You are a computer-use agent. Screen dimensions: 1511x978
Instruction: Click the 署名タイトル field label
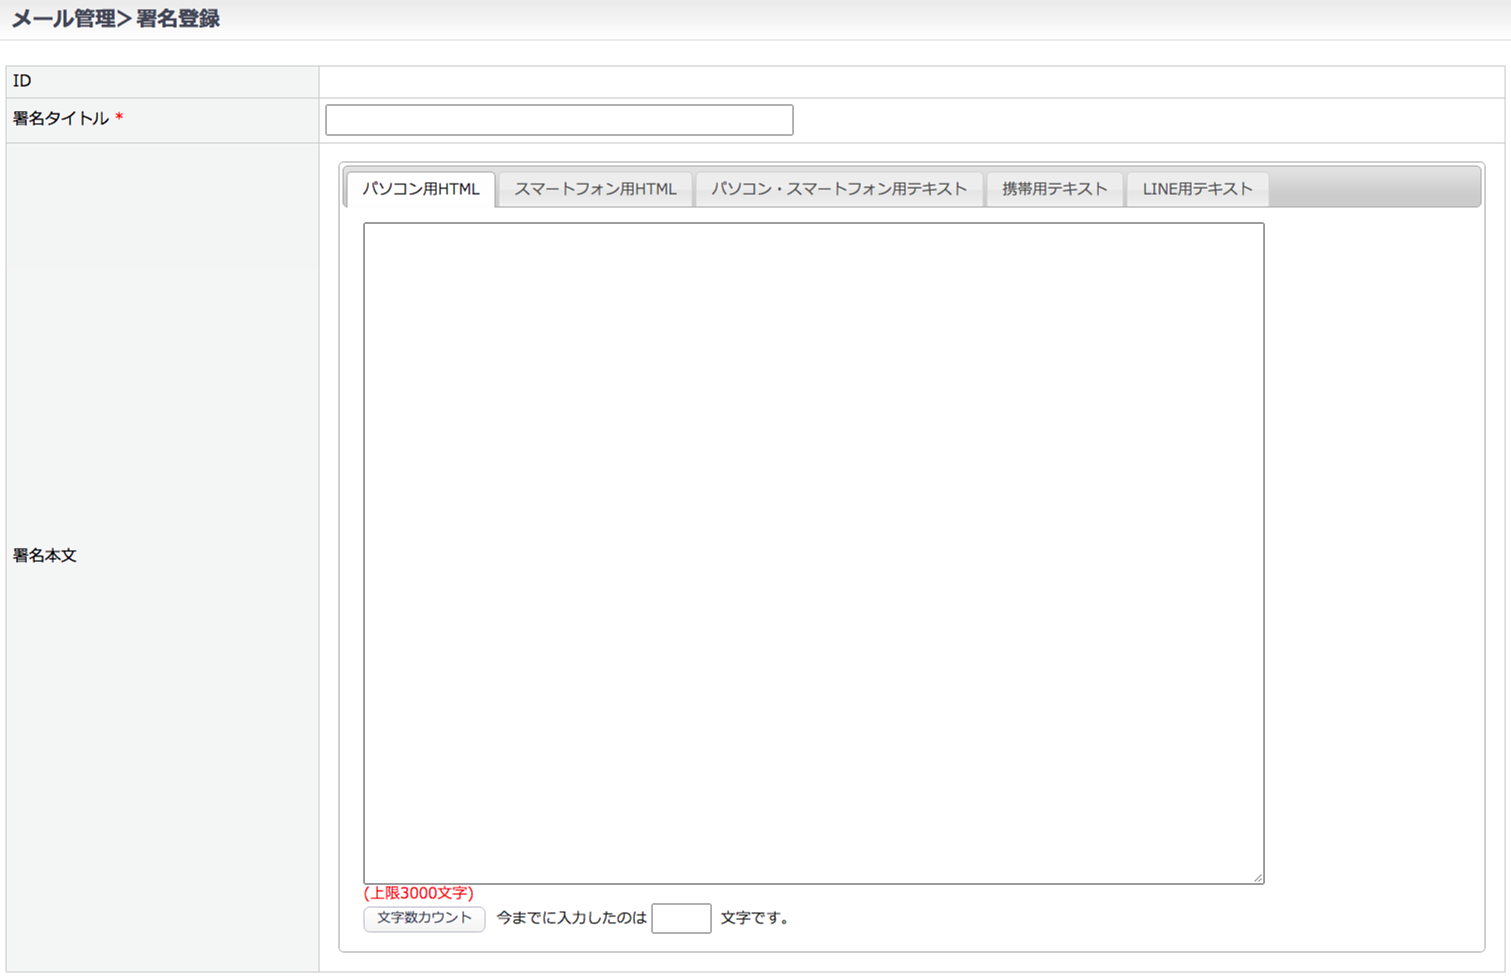click(x=61, y=119)
